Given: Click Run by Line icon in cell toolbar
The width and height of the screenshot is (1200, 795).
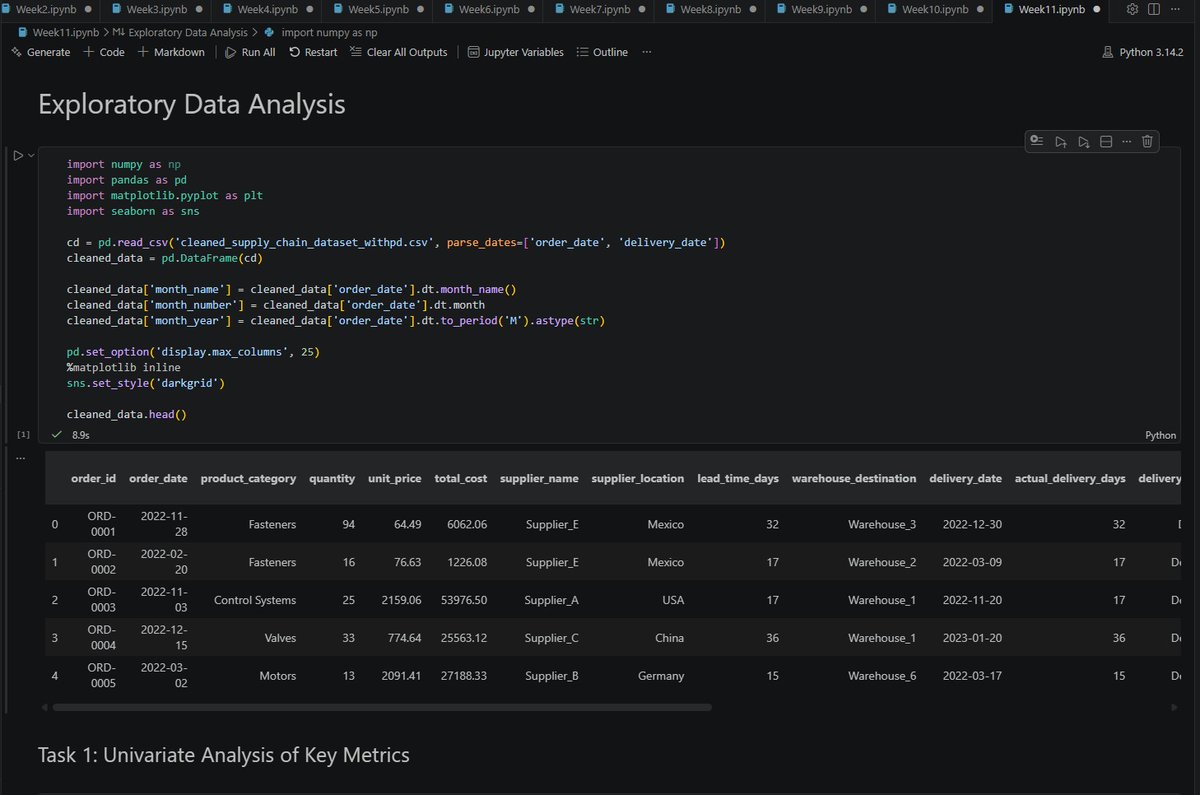Looking at the screenshot, I should point(1037,142).
